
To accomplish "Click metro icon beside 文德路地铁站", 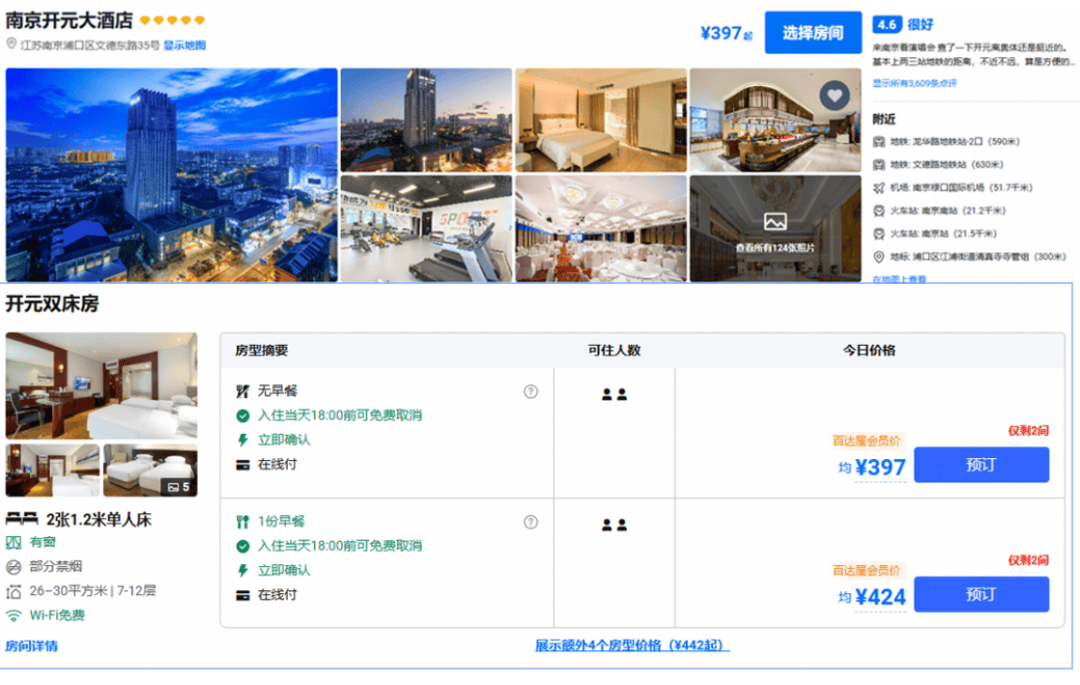I will 879,165.
